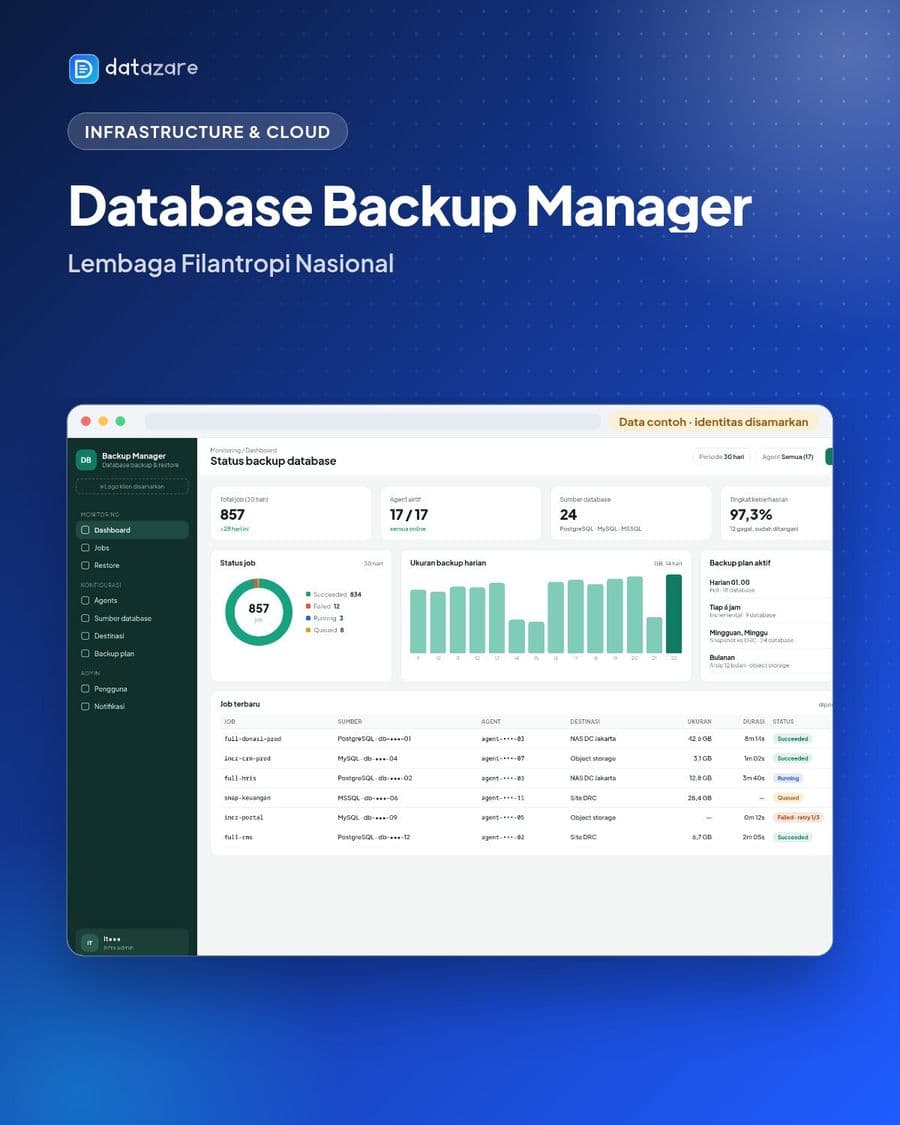Click the dark green bar for day 22
900x1125 pixels.
(673, 613)
